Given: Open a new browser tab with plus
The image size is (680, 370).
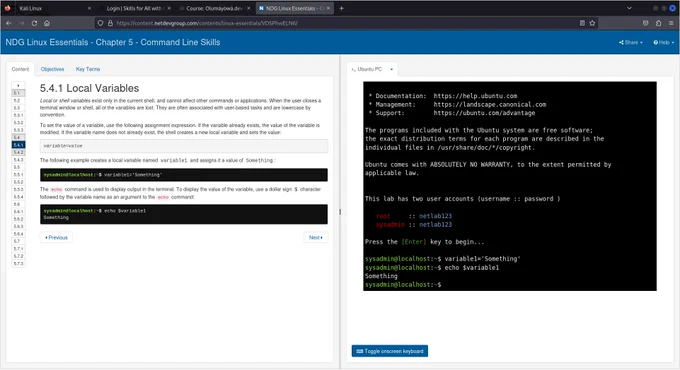Looking at the screenshot, I should point(341,8).
